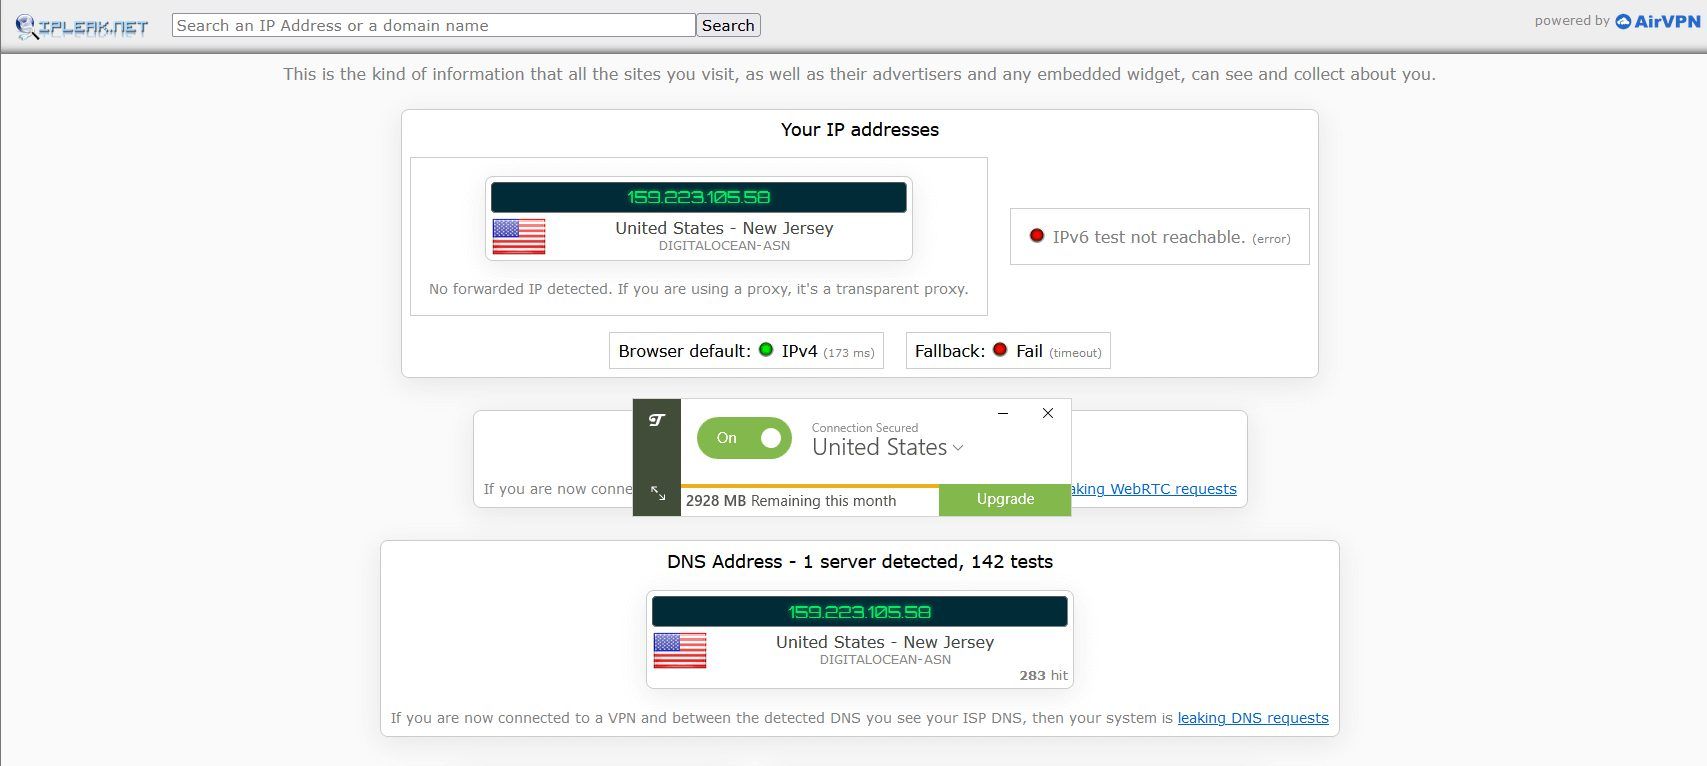Click the red Fallback Fail indicator

[999, 350]
